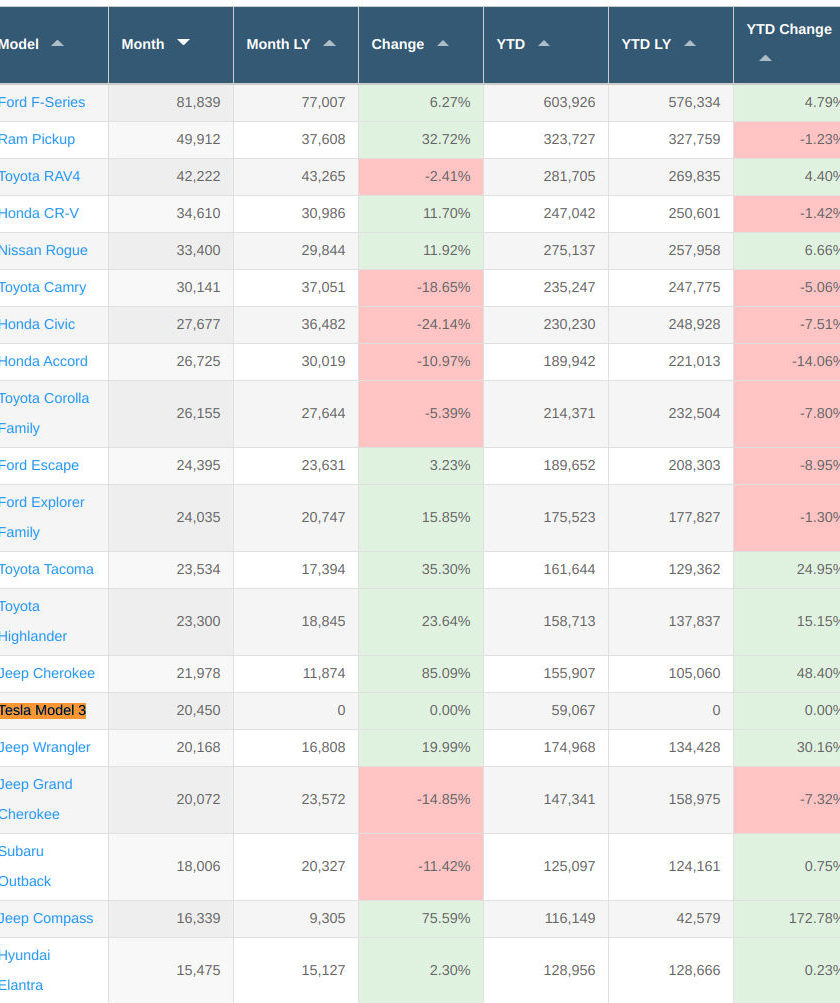Open Jeep Wrangler link
This screenshot has height=1003, width=840.
tap(45, 748)
